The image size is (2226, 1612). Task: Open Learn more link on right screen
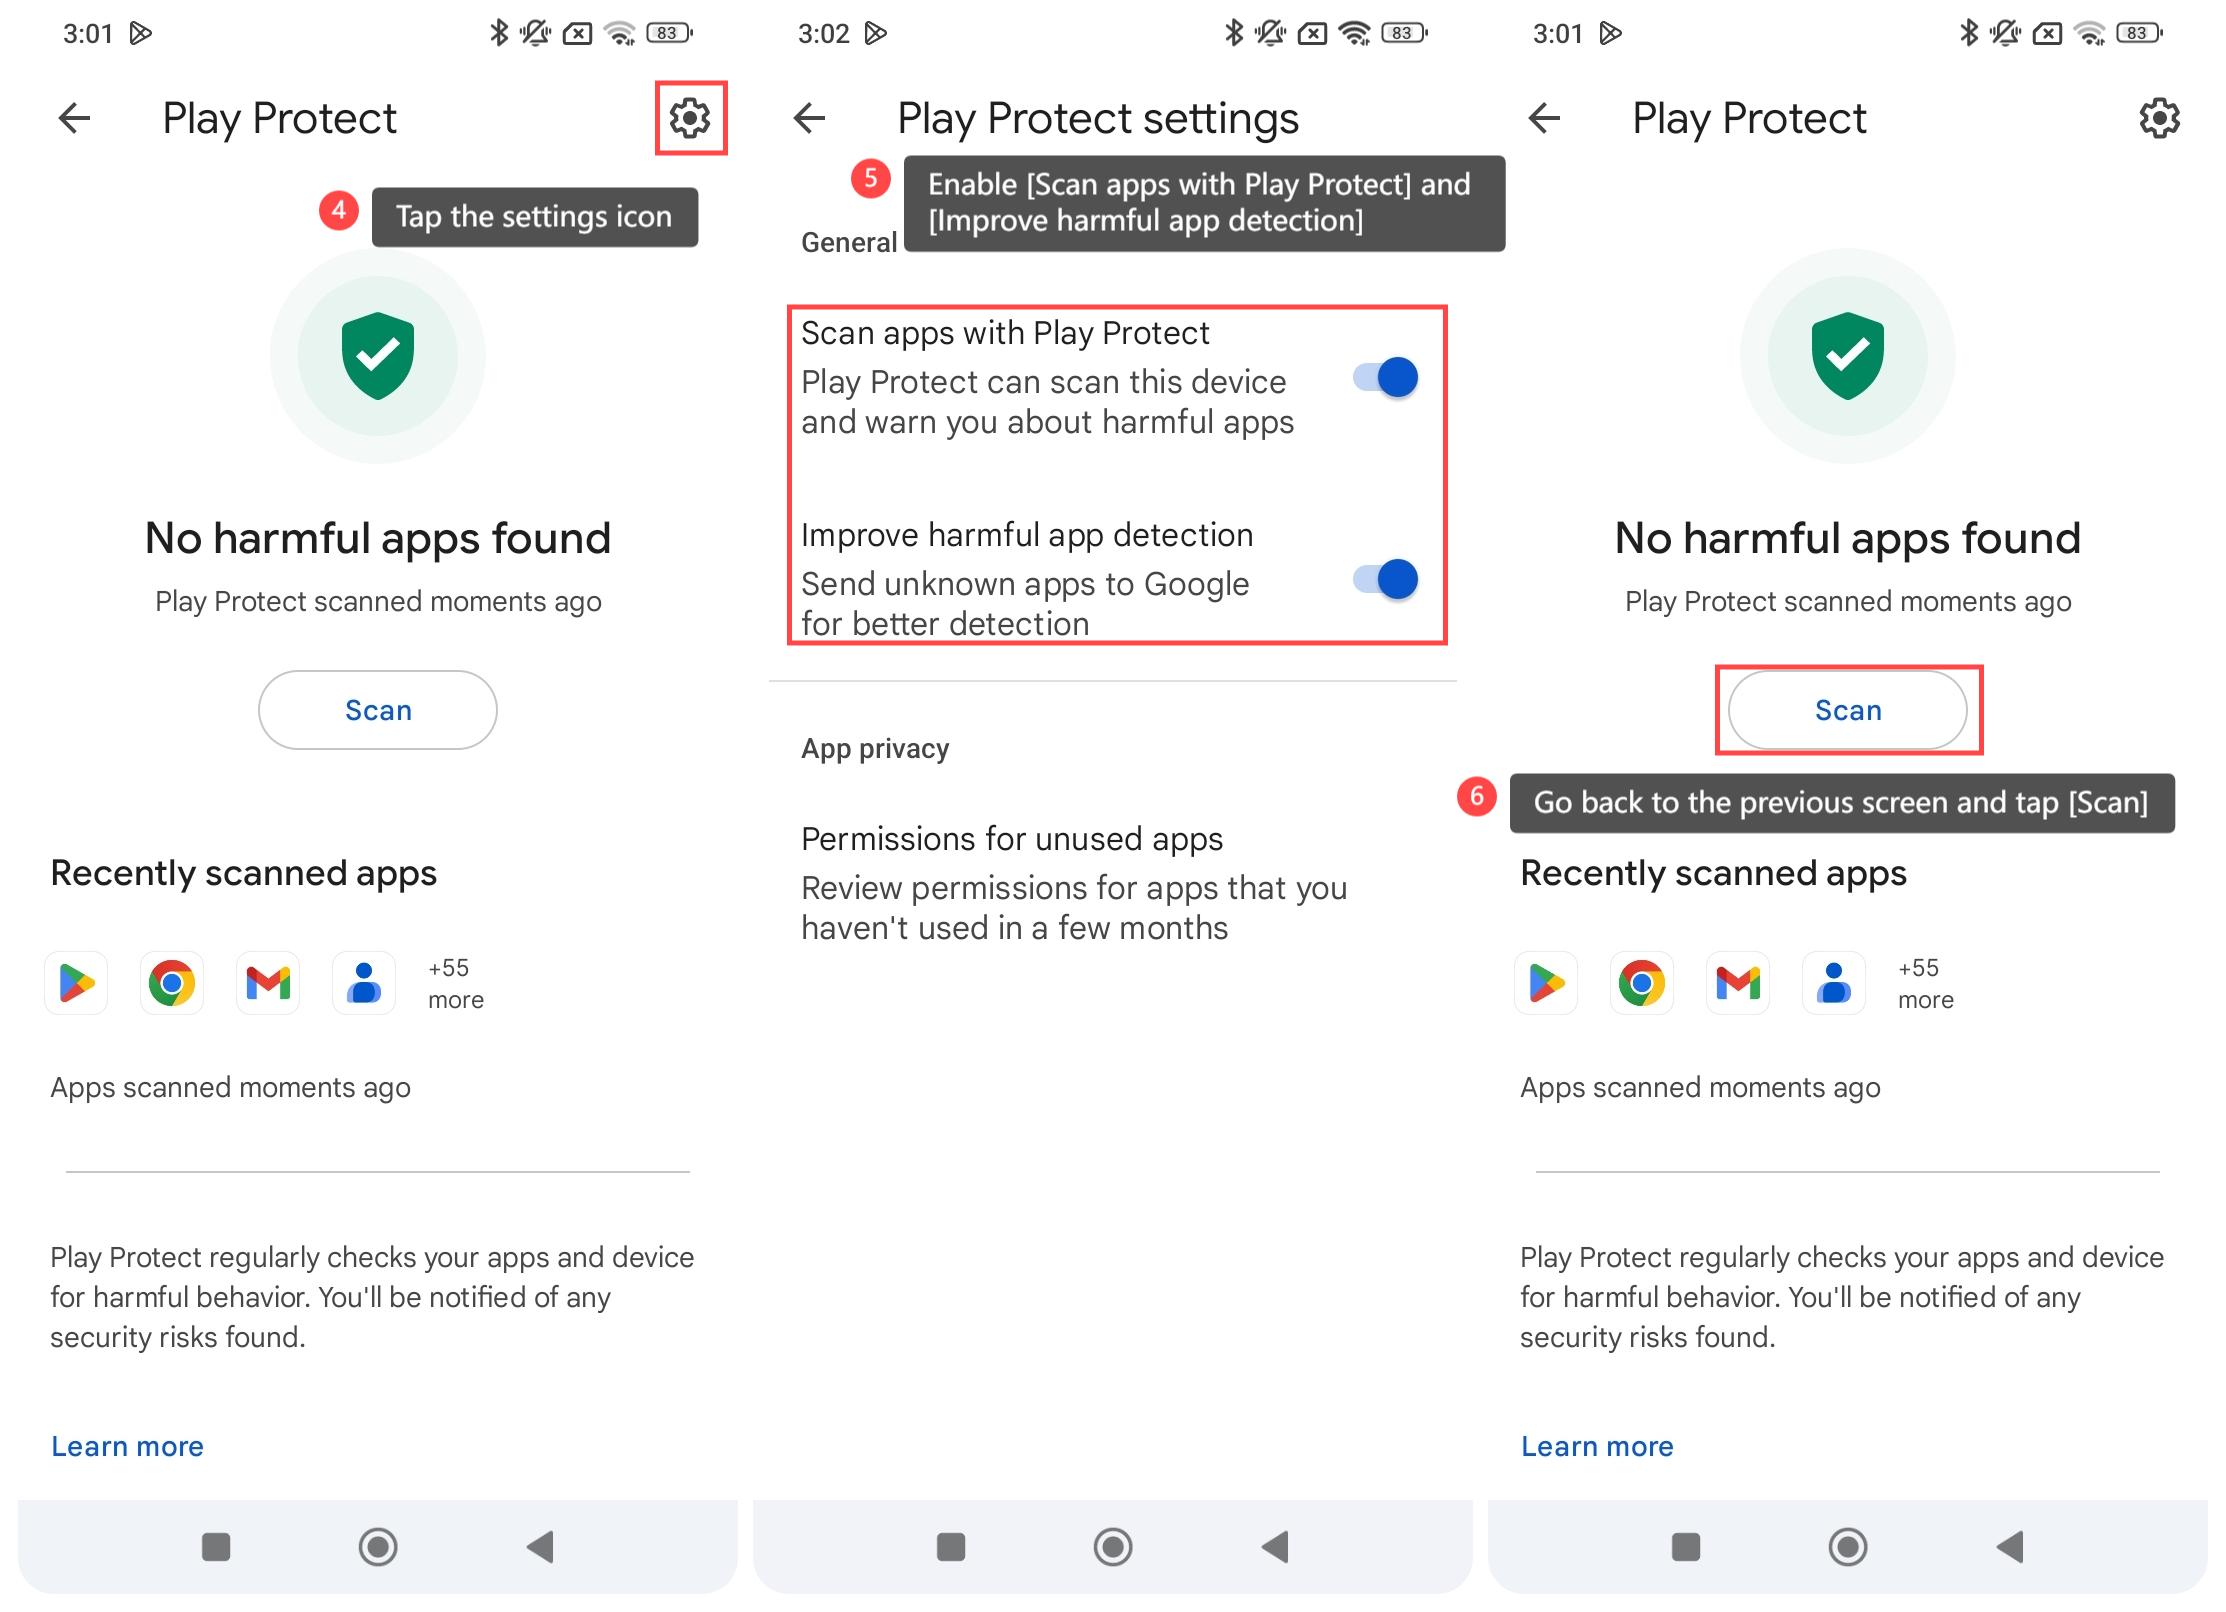tap(1597, 1446)
